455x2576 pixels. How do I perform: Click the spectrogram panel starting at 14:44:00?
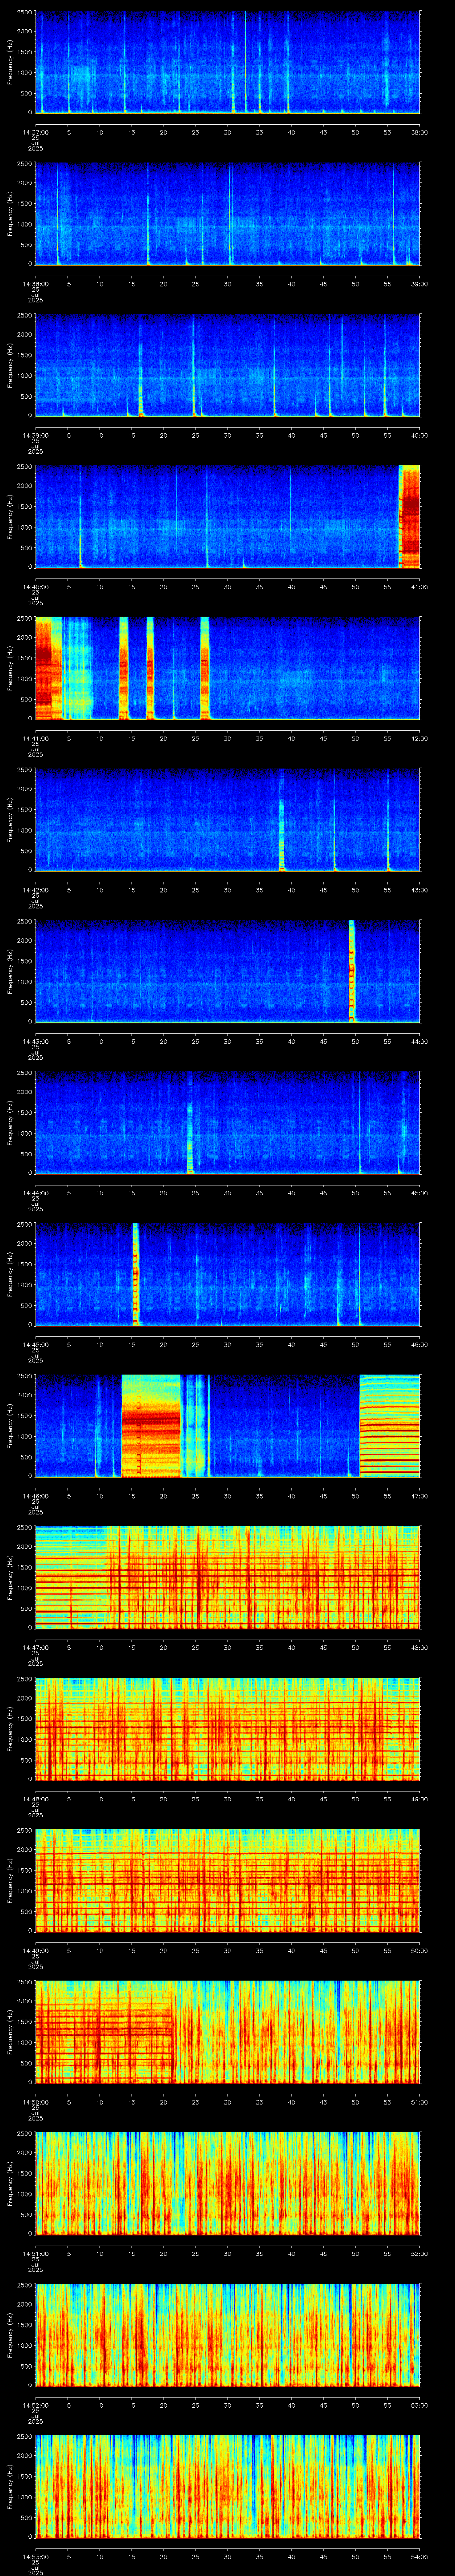point(228,1123)
